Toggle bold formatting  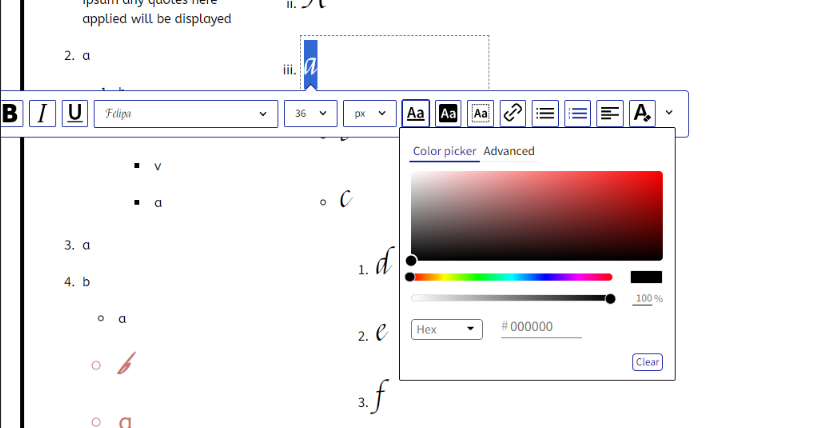coord(11,113)
